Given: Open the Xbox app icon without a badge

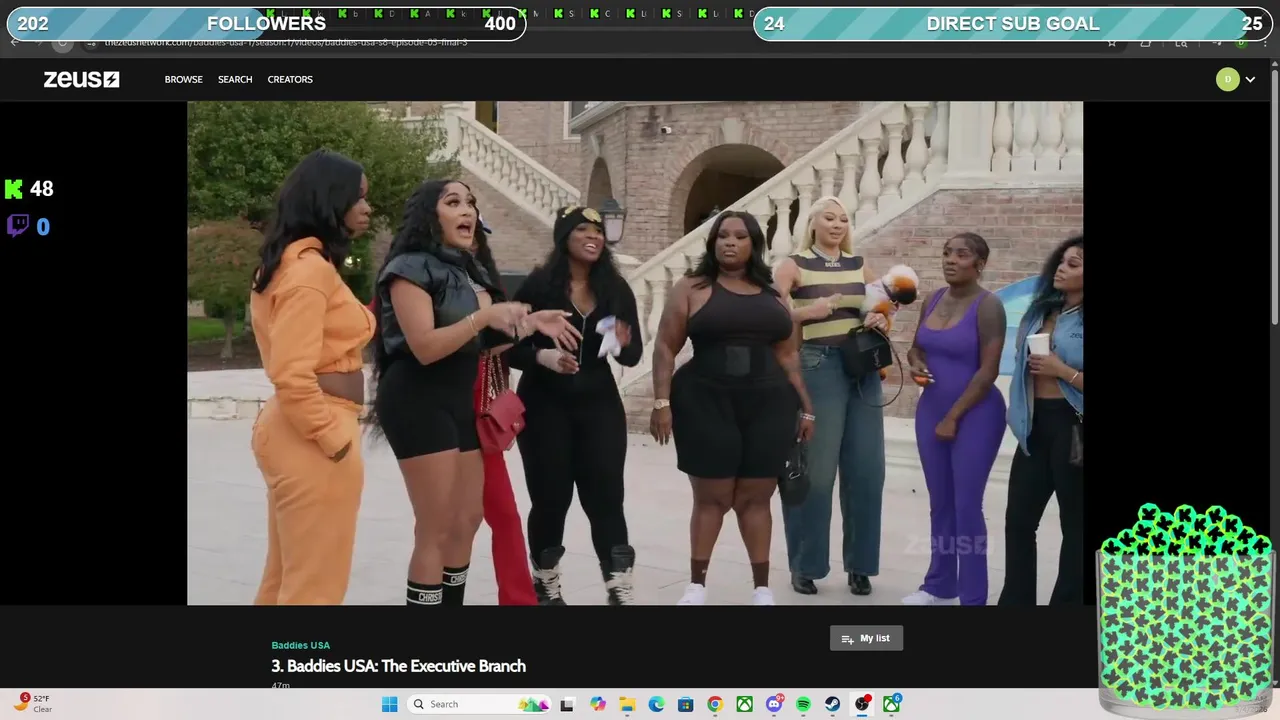Looking at the screenshot, I should point(744,704).
